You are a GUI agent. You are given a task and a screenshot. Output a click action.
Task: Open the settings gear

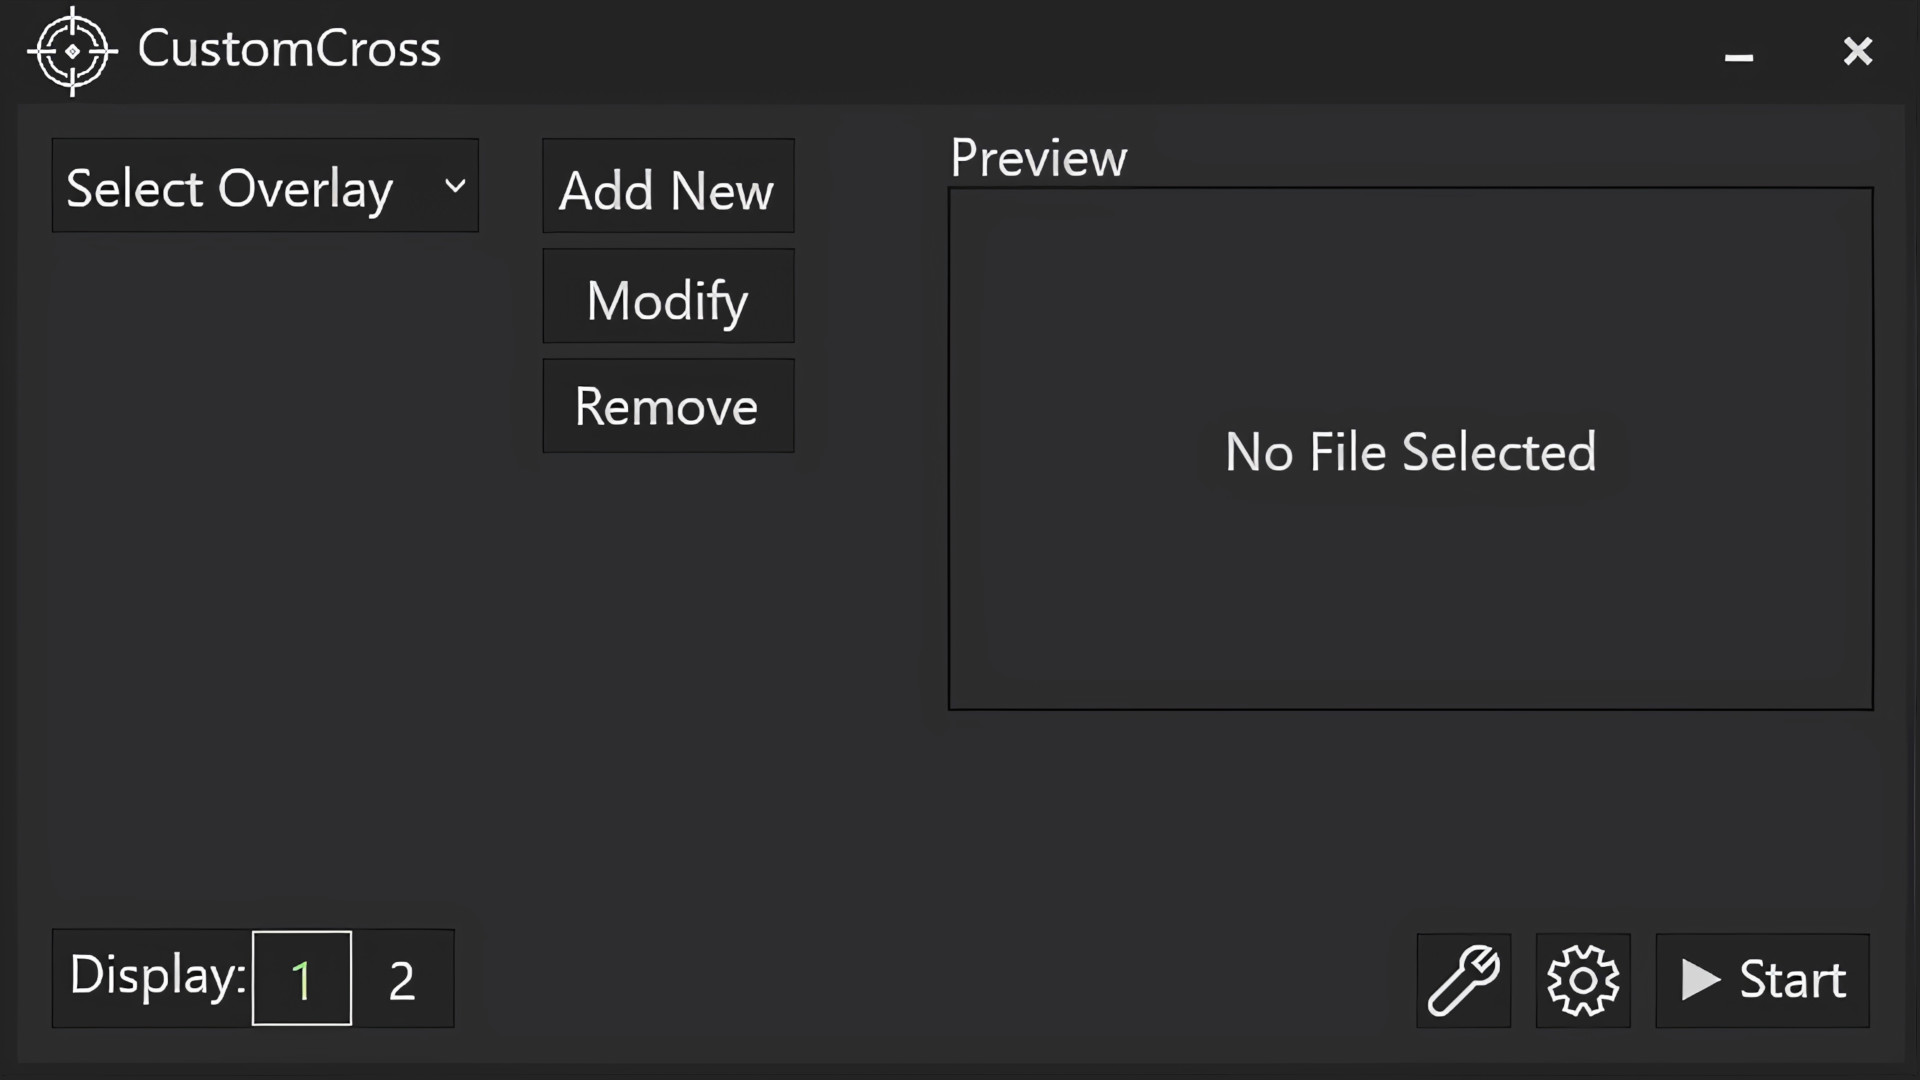tap(1583, 980)
